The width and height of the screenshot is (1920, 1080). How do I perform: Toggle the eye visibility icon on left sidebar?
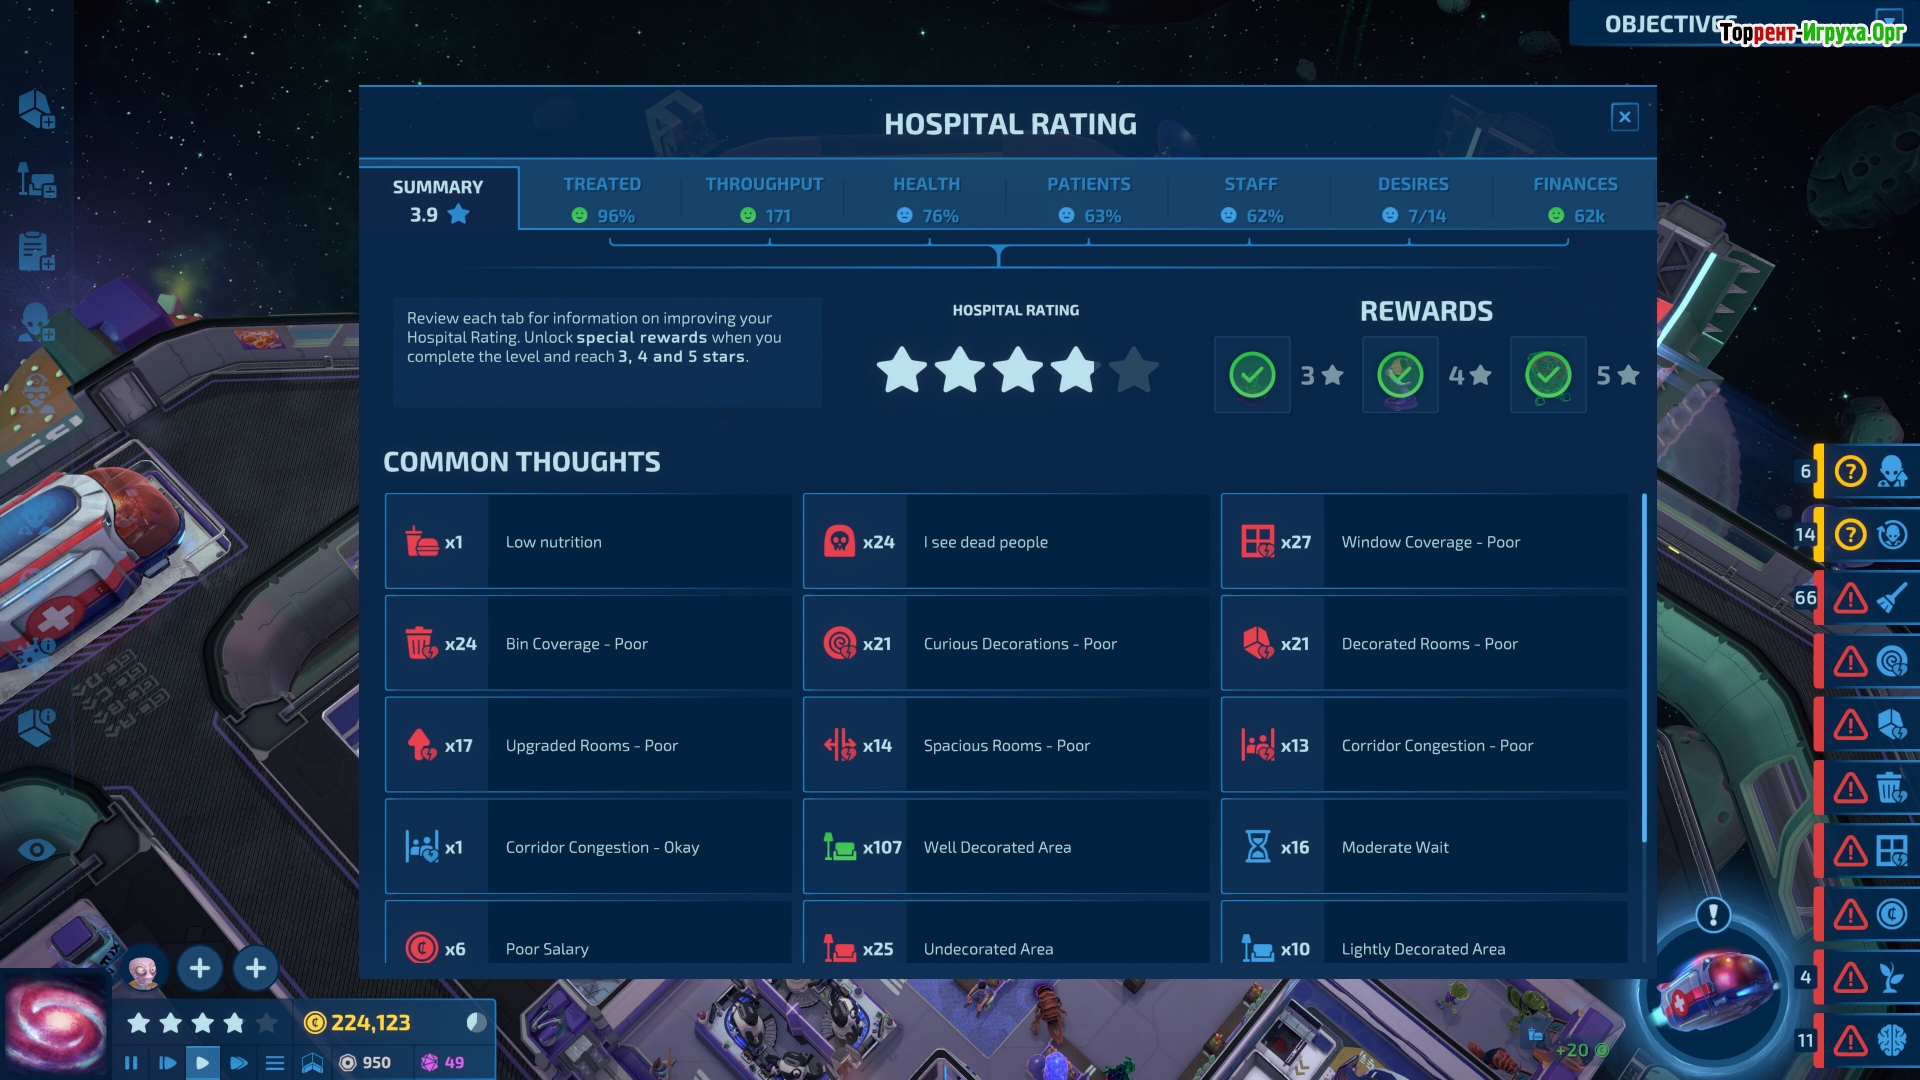tap(36, 850)
